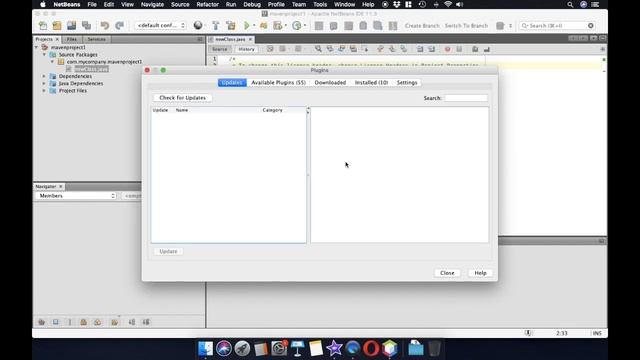Switch editor to Source view
This screenshot has width=640, height=360.
click(x=220, y=49)
